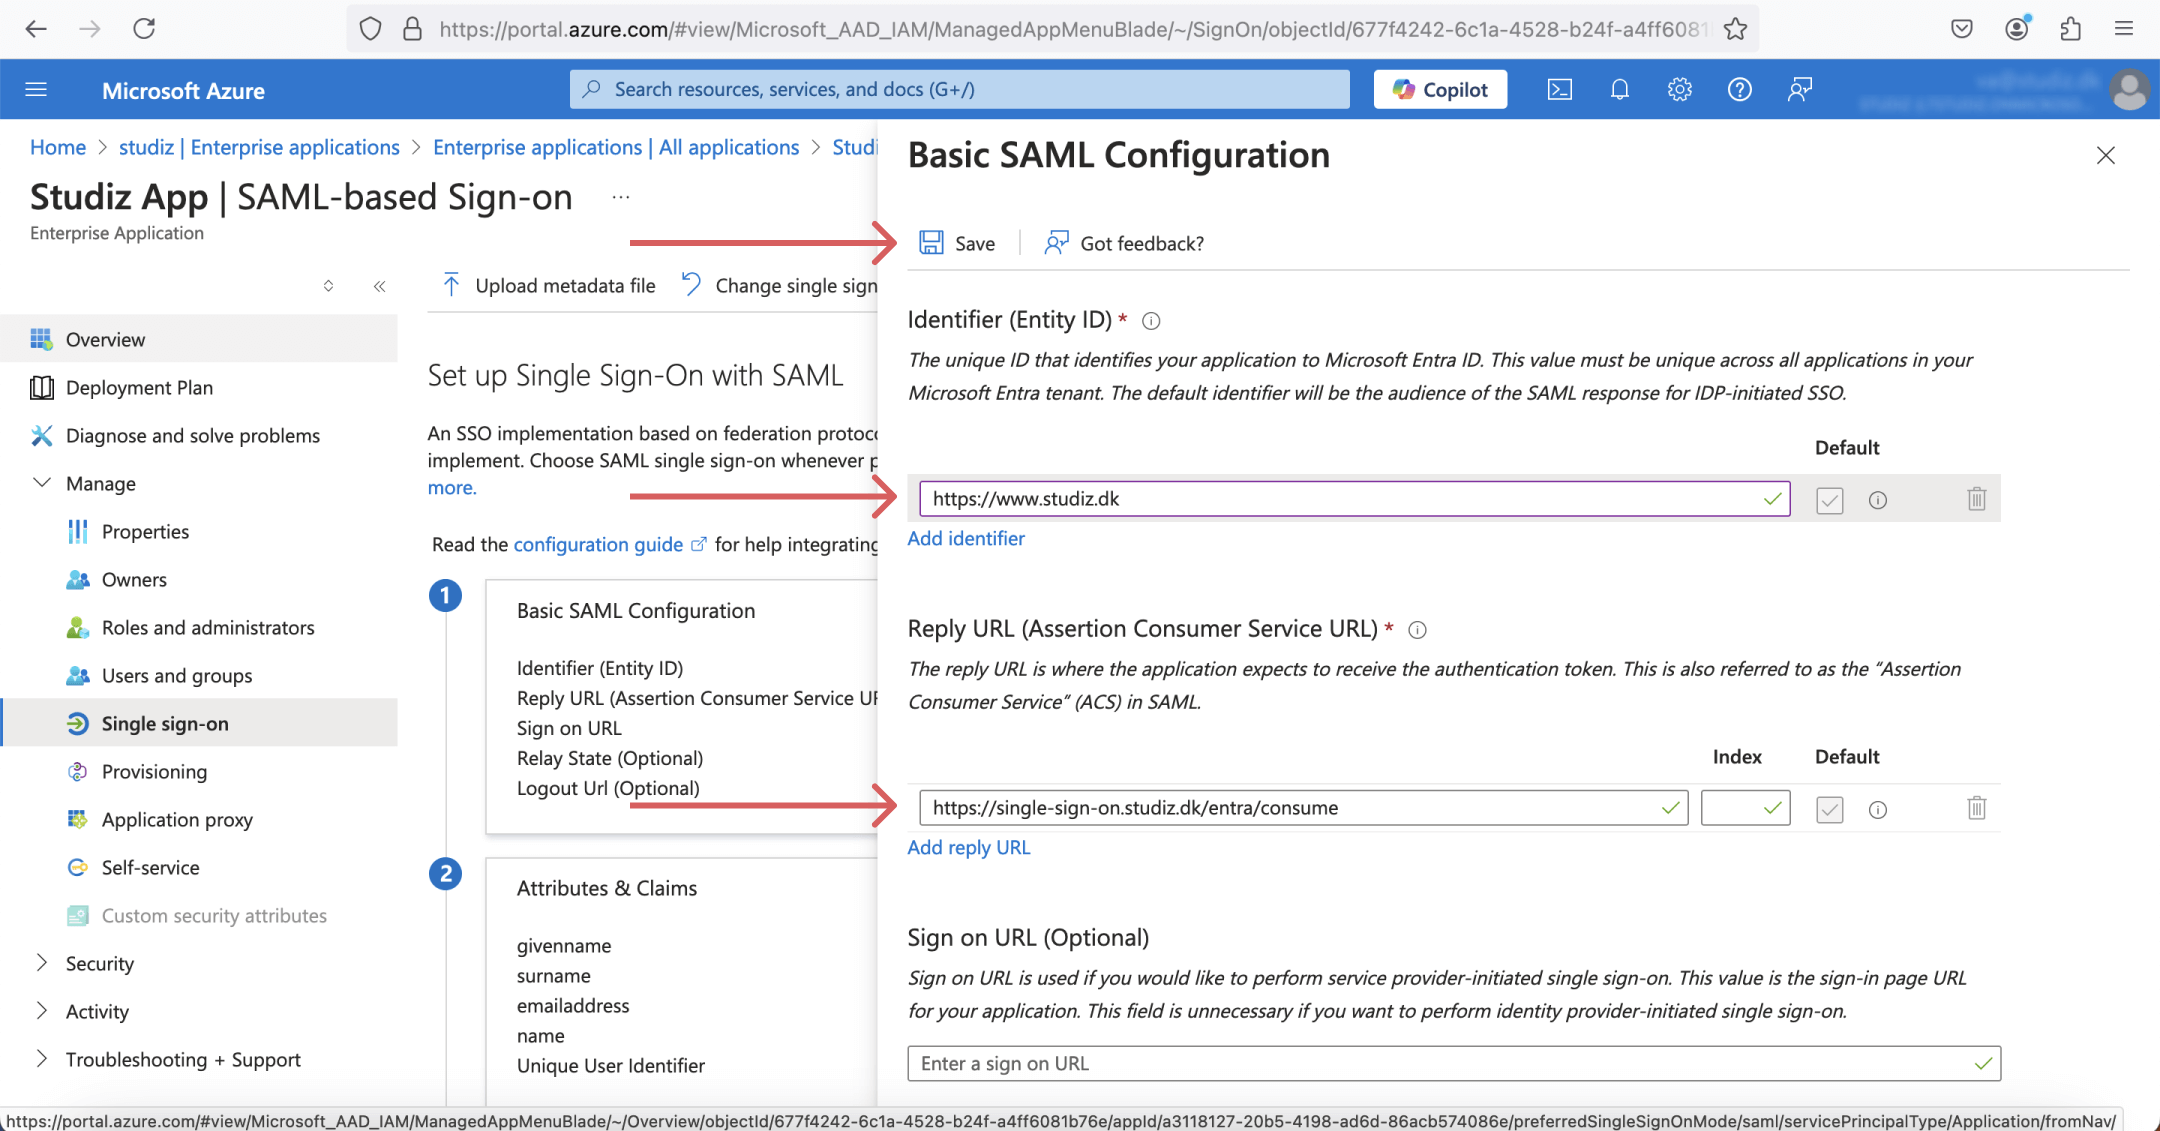
Task: Click the sidebar expand/collapse all arrows
Action: (x=328, y=287)
